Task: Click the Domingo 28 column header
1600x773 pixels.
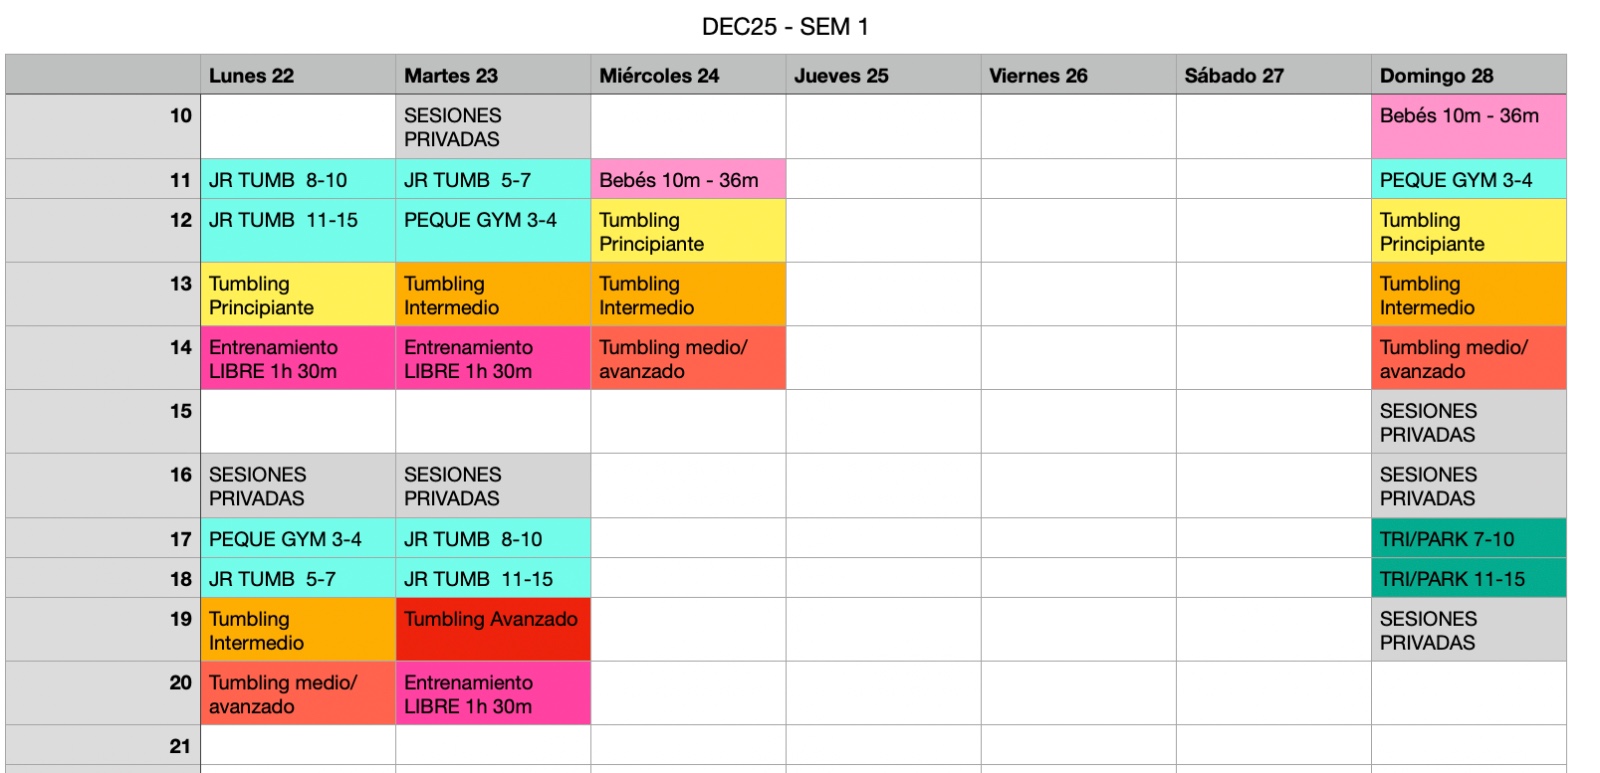Action: pyautogui.click(x=1467, y=76)
